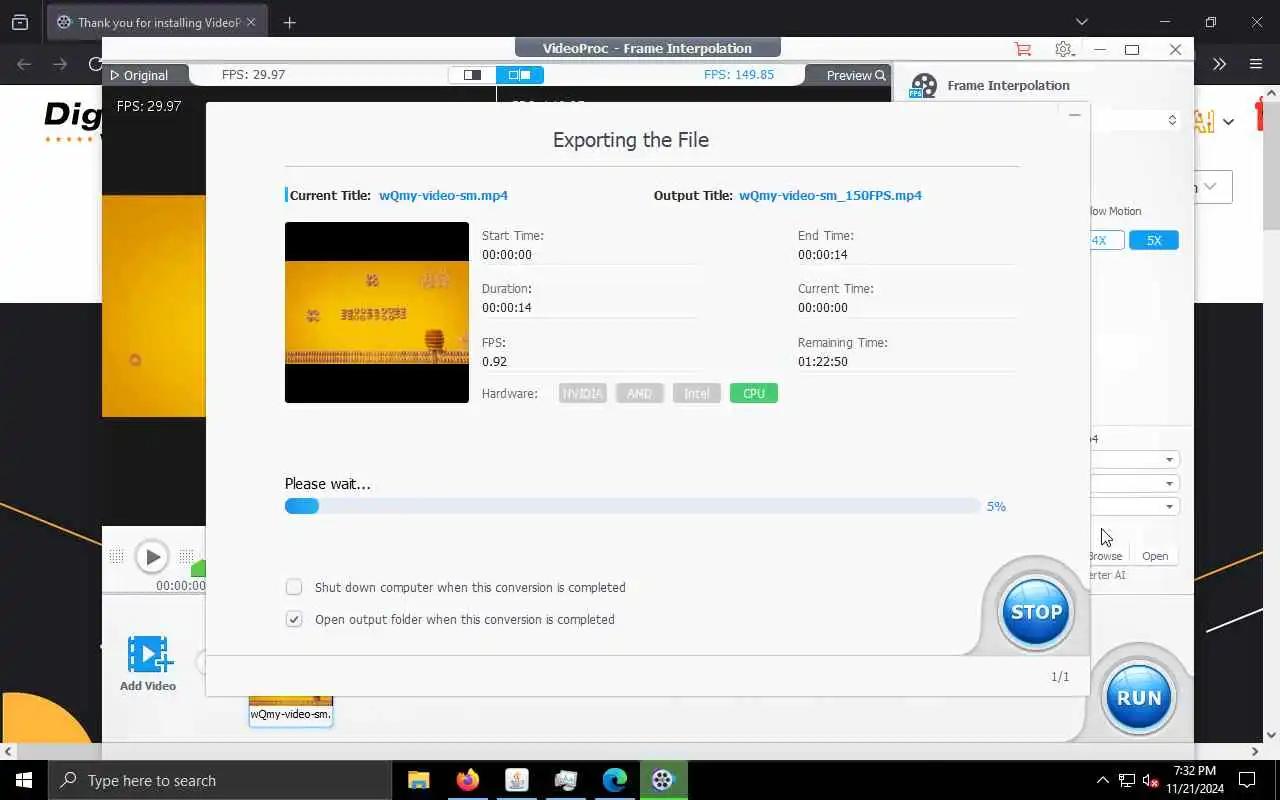The height and width of the screenshot is (800, 1280).
Task: Uncheck open output folder when completed
Action: (294, 619)
